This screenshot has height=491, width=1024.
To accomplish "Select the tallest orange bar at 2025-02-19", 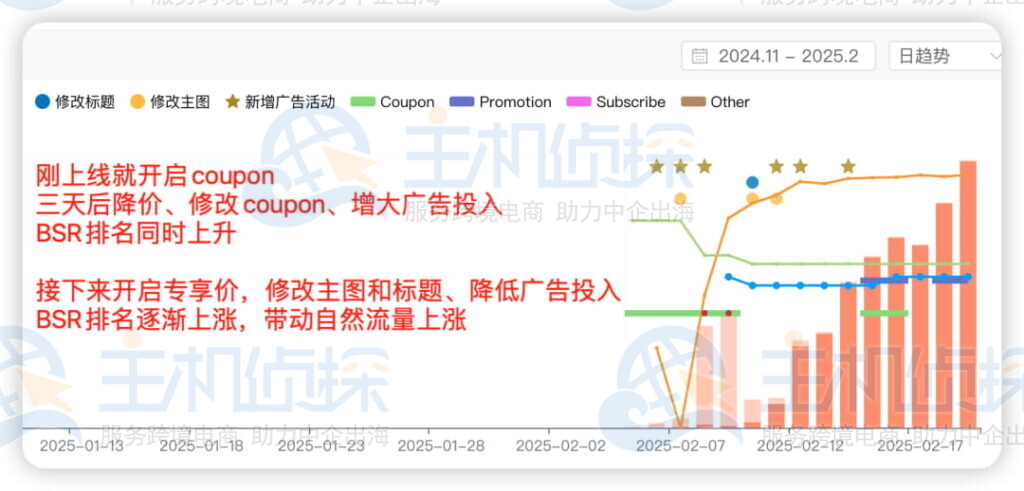I will (x=968, y=294).
